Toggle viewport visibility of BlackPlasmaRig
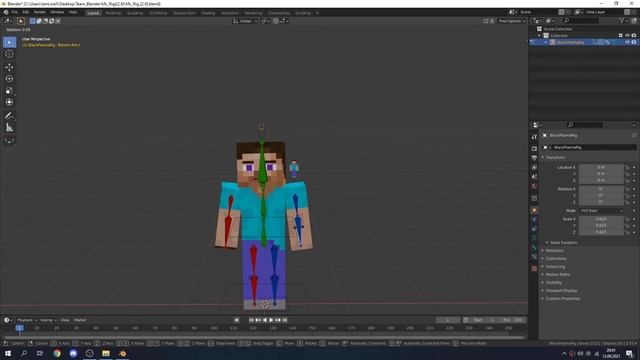 tap(627, 42)
